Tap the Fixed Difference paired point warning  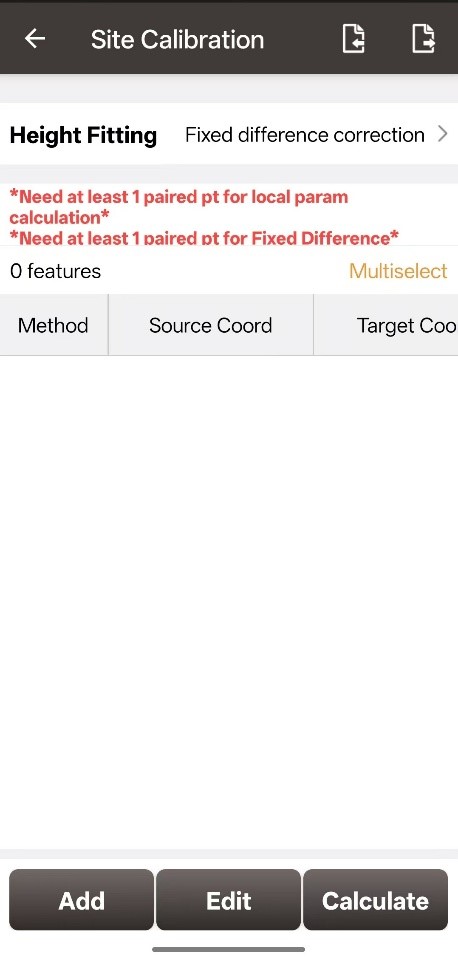(204, 237)
